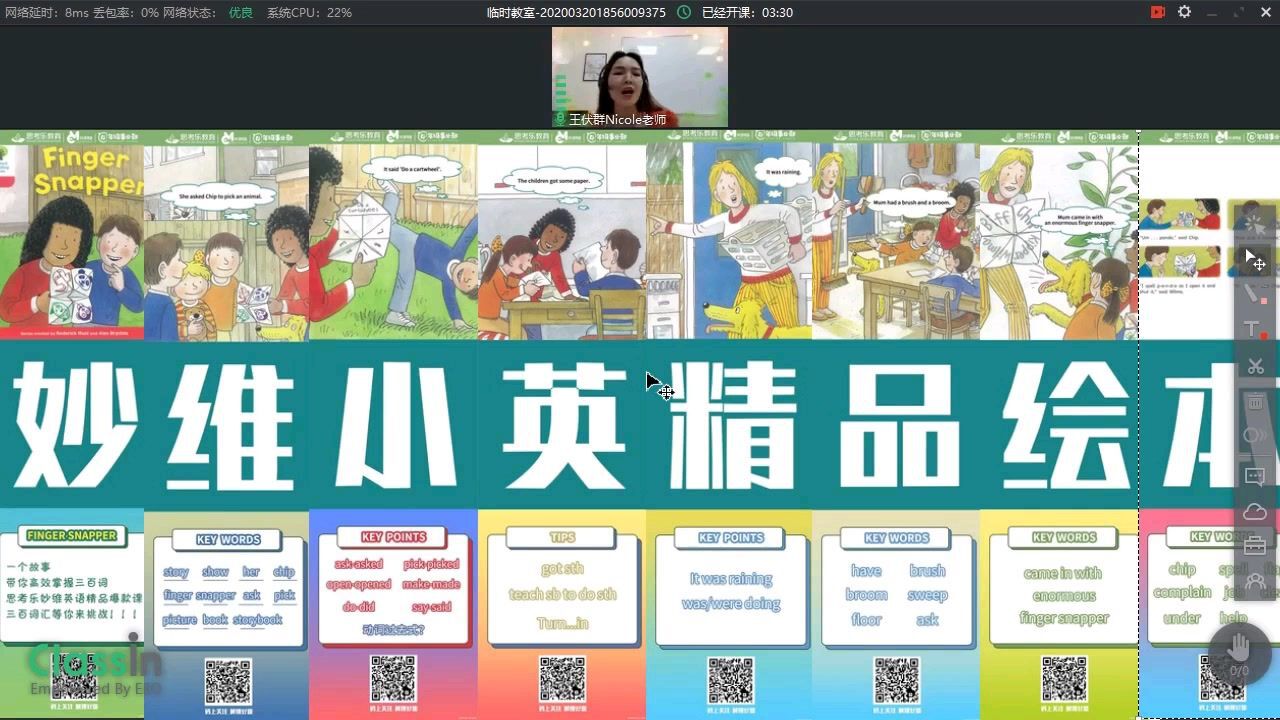Click 'open-opened' in the red card
This screenshot has height=720, width=1280.
359,585
